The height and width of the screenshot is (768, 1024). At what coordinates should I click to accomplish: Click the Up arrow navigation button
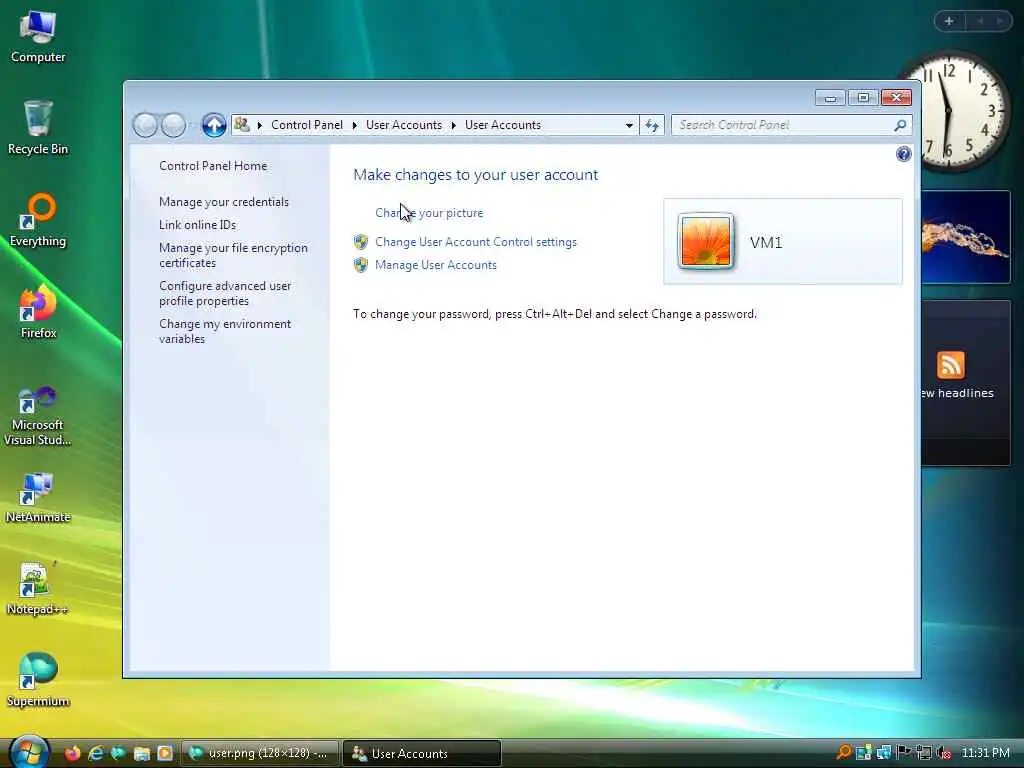click(214, 125)
